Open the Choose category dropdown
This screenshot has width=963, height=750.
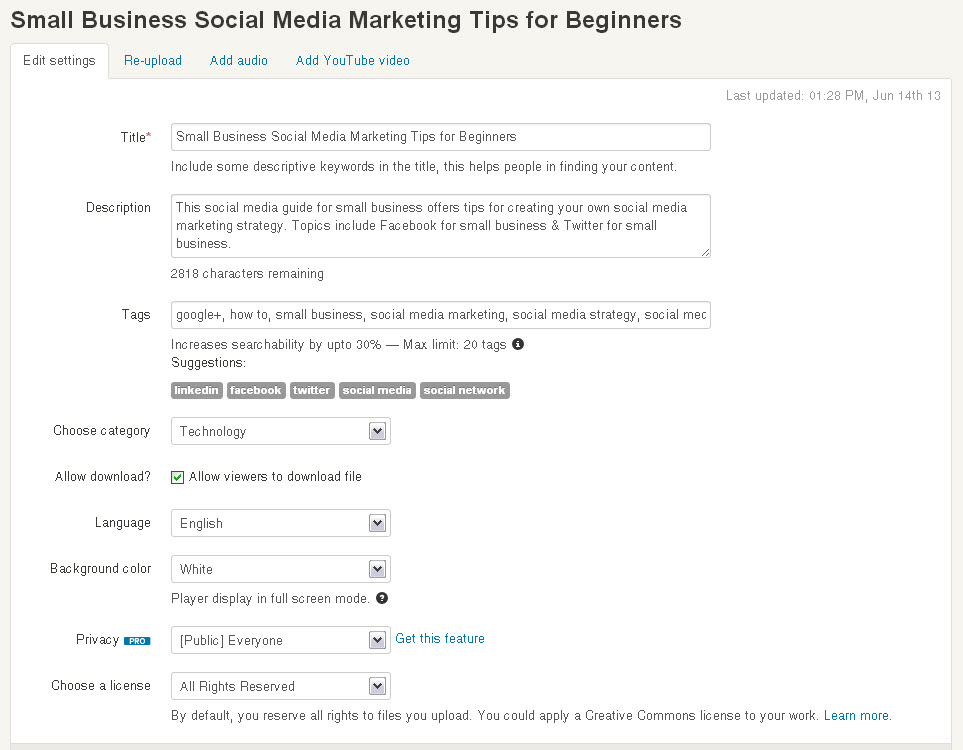click(x=280, y=432)
